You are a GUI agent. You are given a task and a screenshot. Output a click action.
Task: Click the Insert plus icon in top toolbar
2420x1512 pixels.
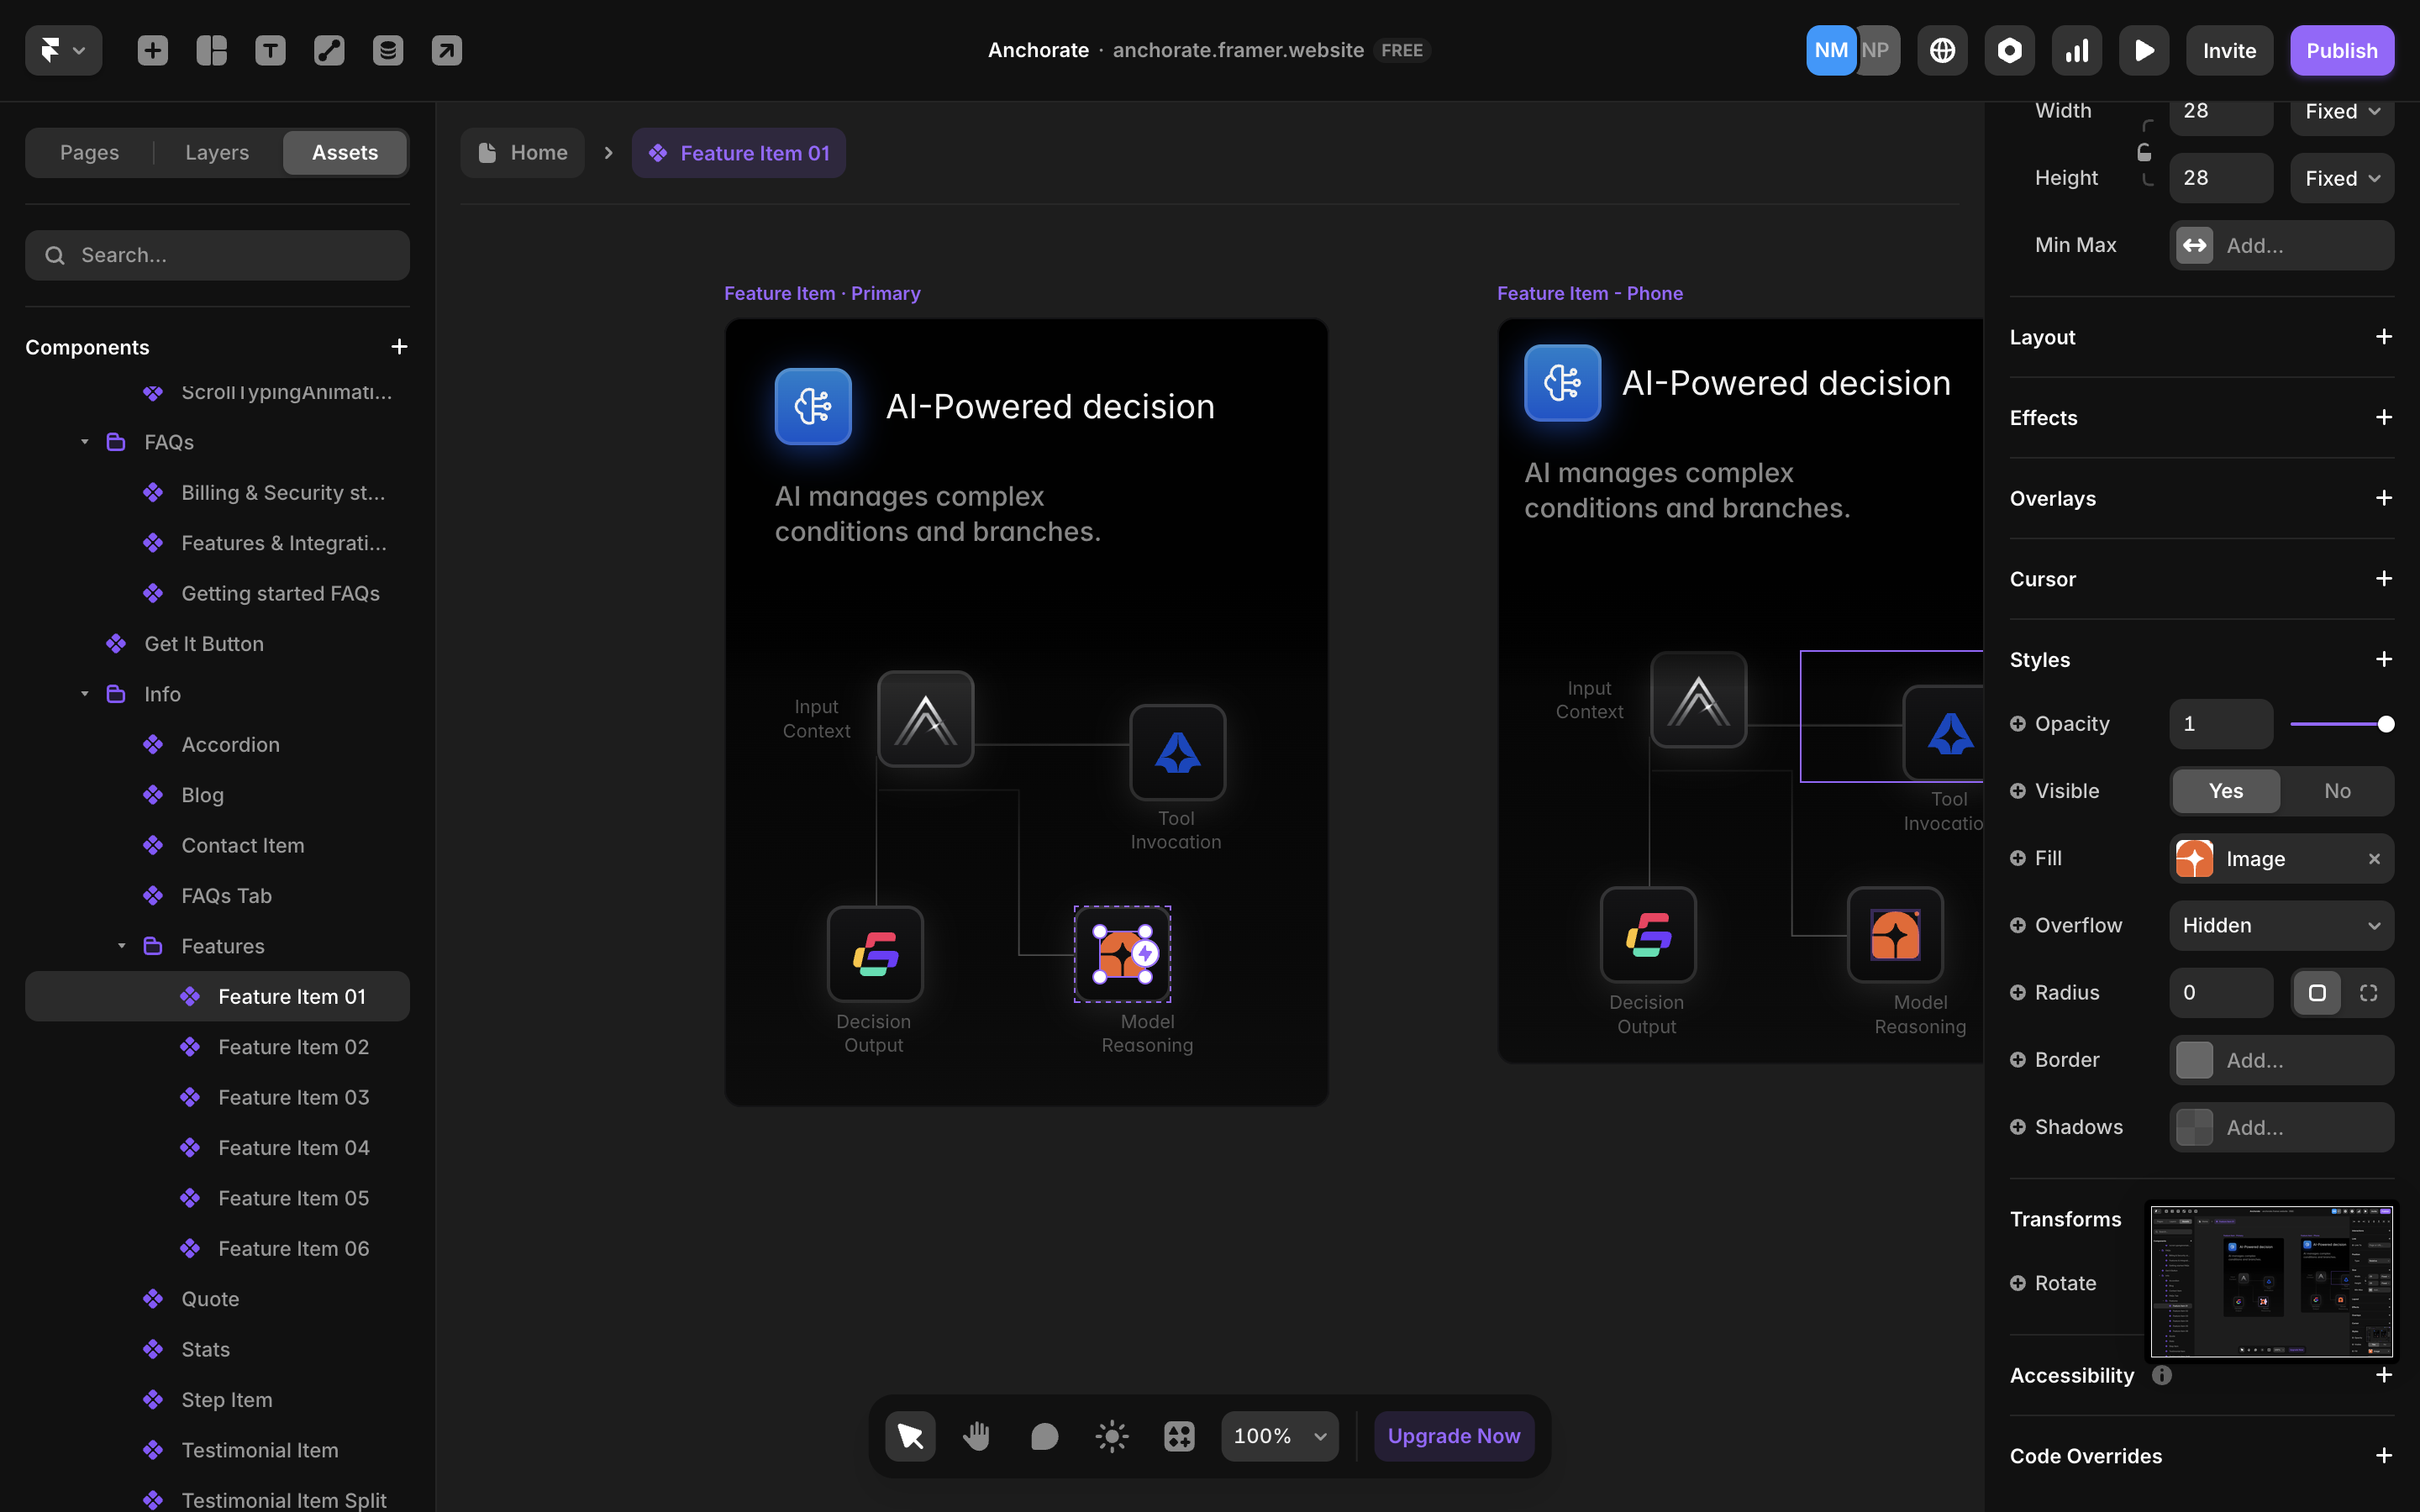pos(152,50)
